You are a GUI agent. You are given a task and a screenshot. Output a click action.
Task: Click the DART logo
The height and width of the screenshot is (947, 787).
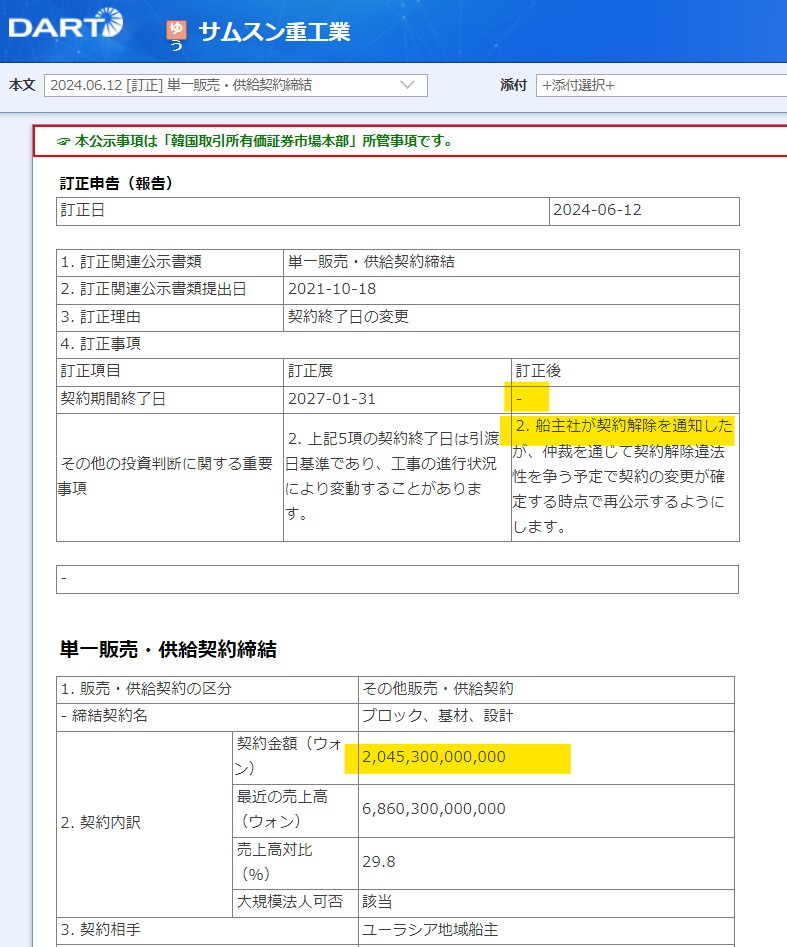[x=65, y=24]
